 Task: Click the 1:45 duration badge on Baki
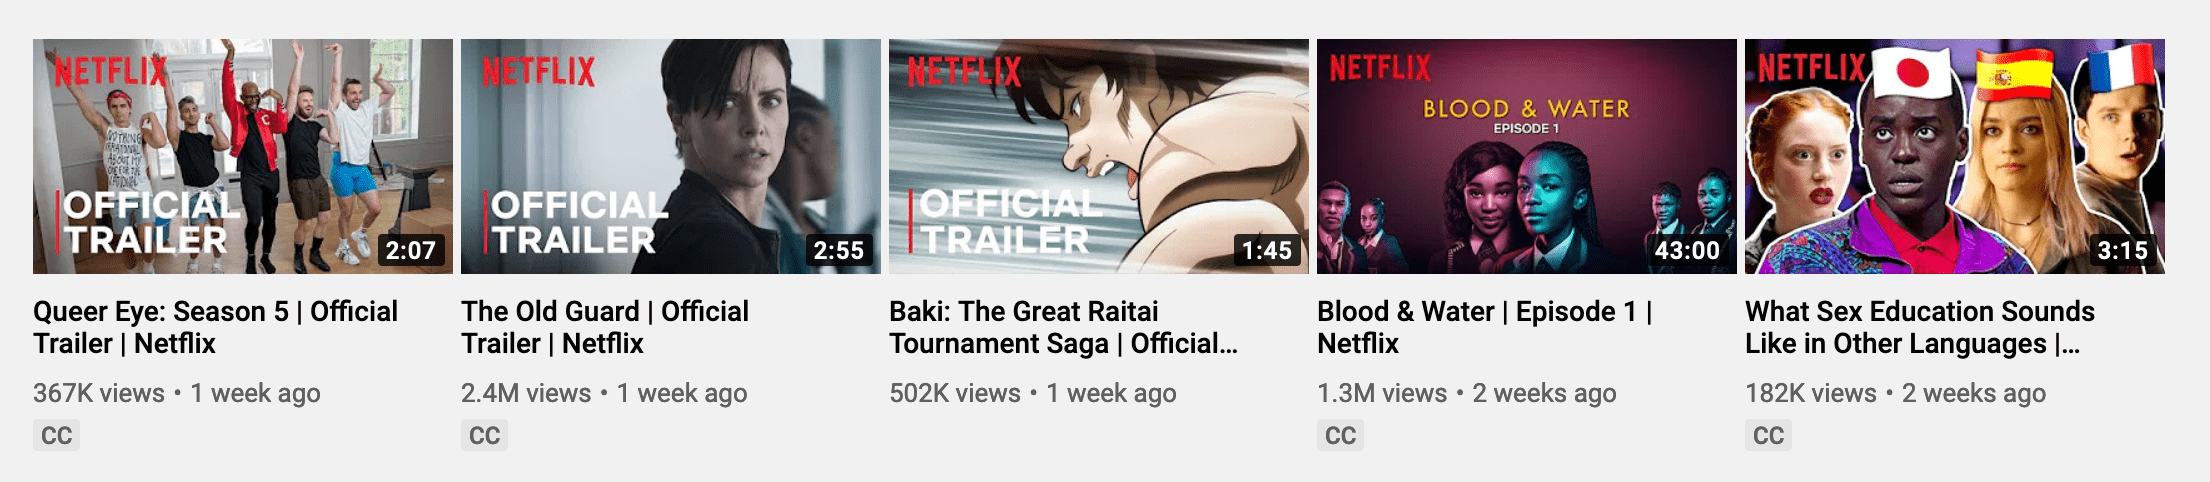click(1267, 250)
